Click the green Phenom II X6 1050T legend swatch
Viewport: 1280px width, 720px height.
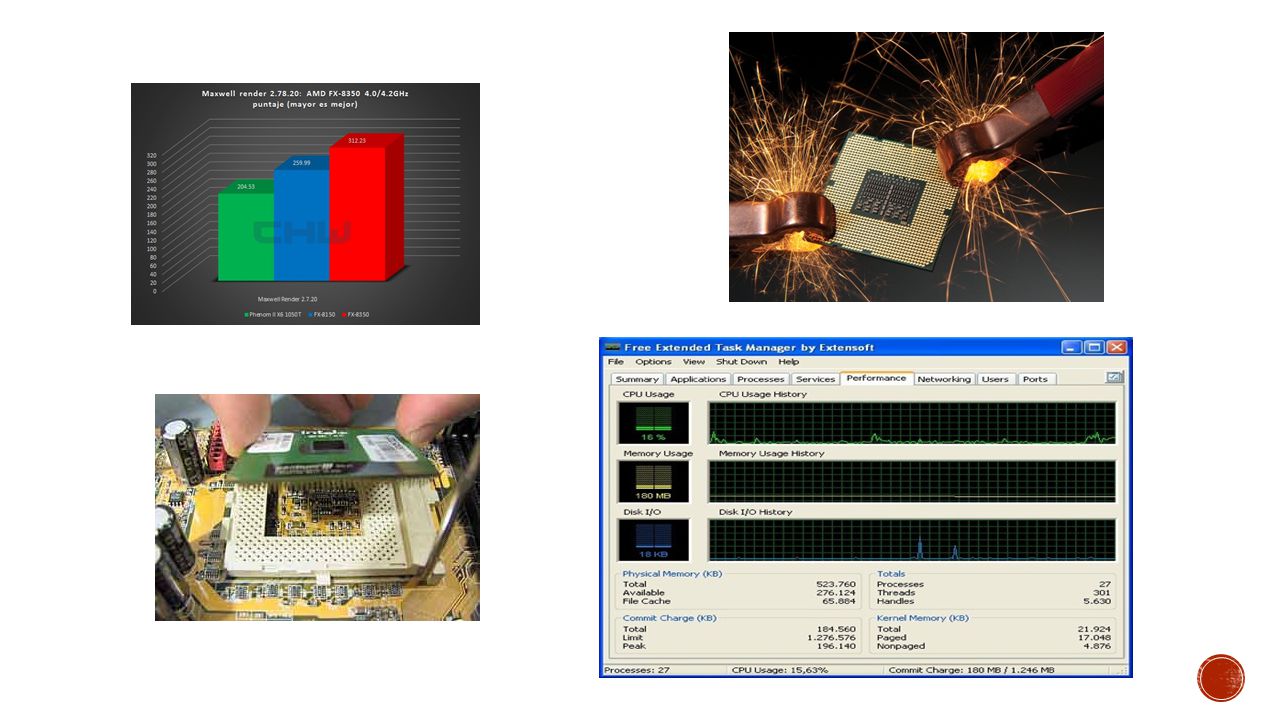coord(246,315)
